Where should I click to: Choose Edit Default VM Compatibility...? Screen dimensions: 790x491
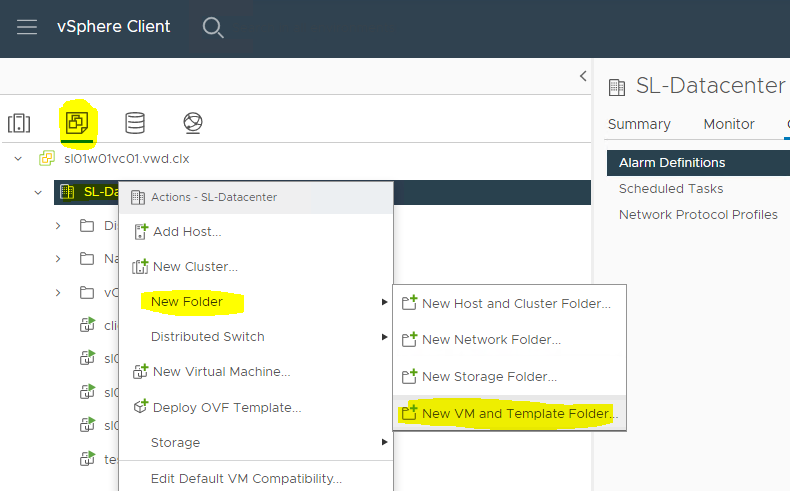(x=256, y=478)
